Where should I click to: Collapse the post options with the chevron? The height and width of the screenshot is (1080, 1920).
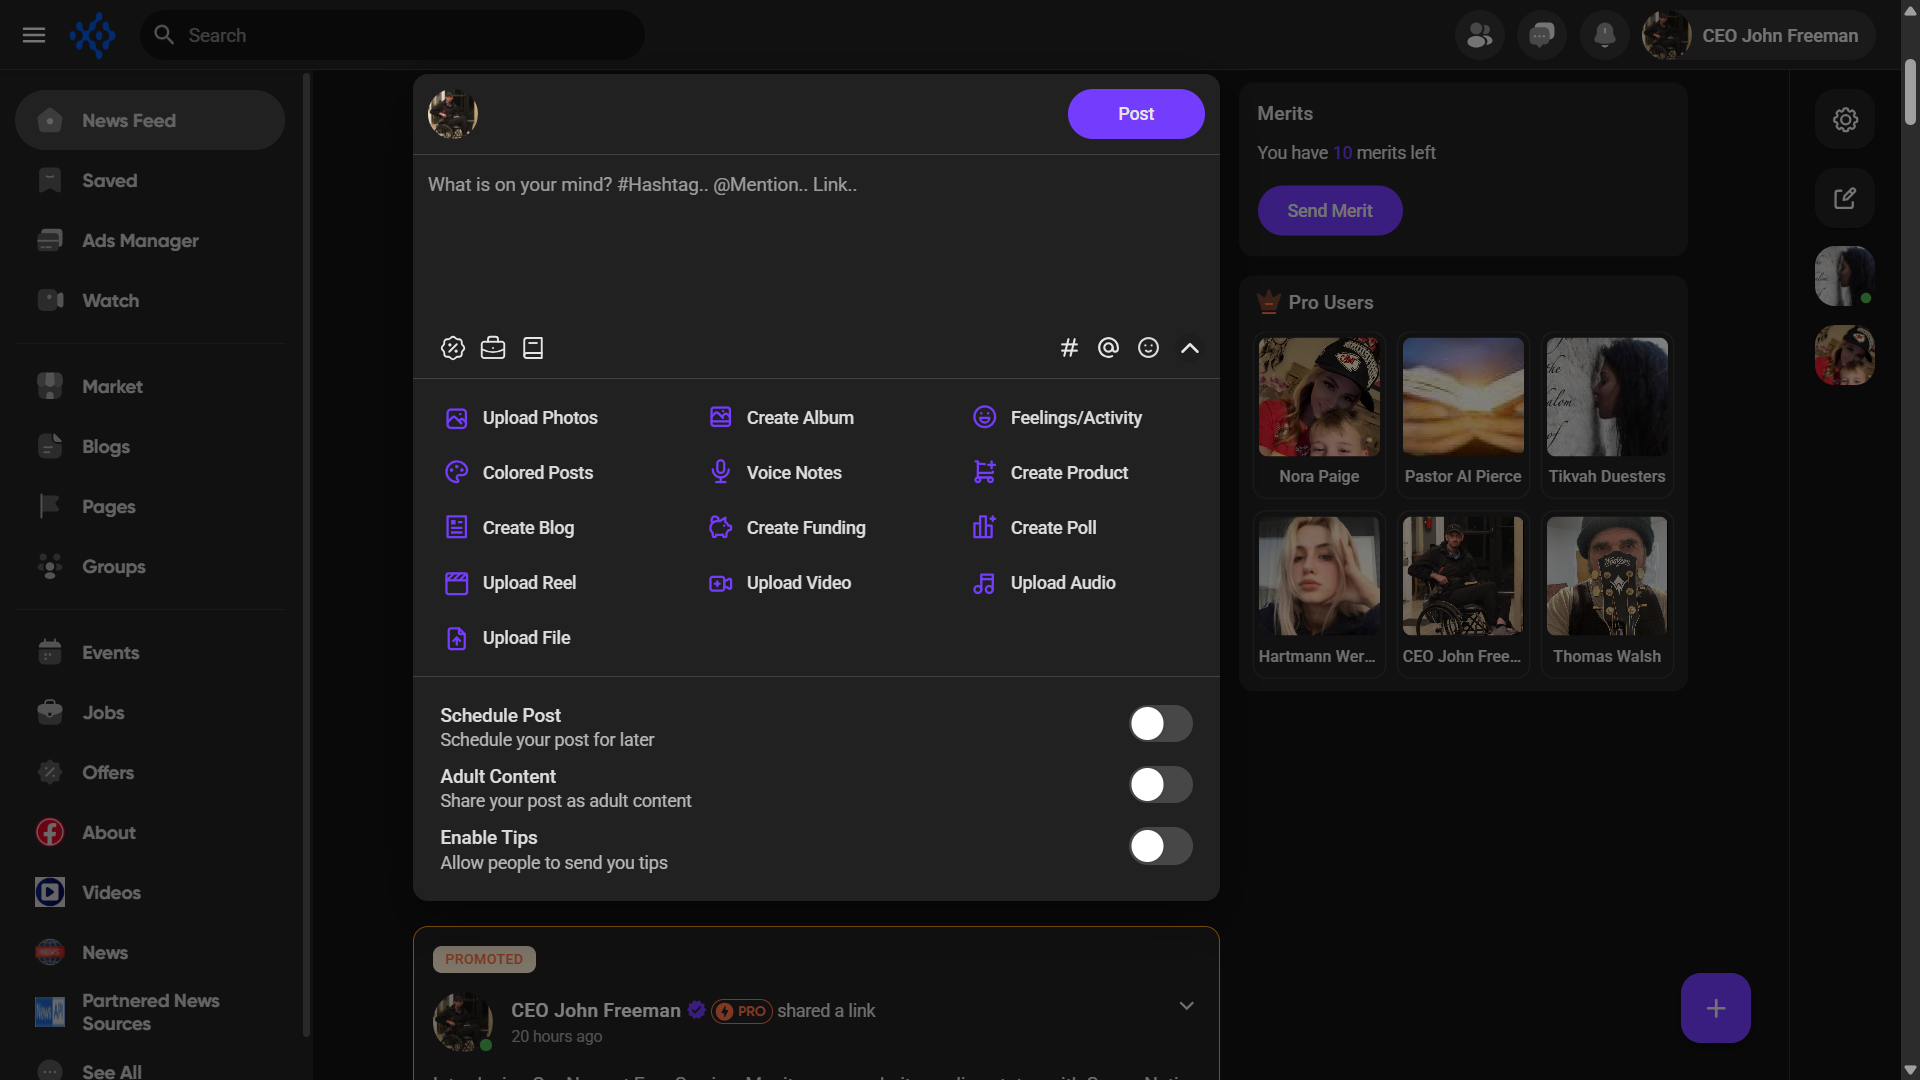(x=1189, y=348)
